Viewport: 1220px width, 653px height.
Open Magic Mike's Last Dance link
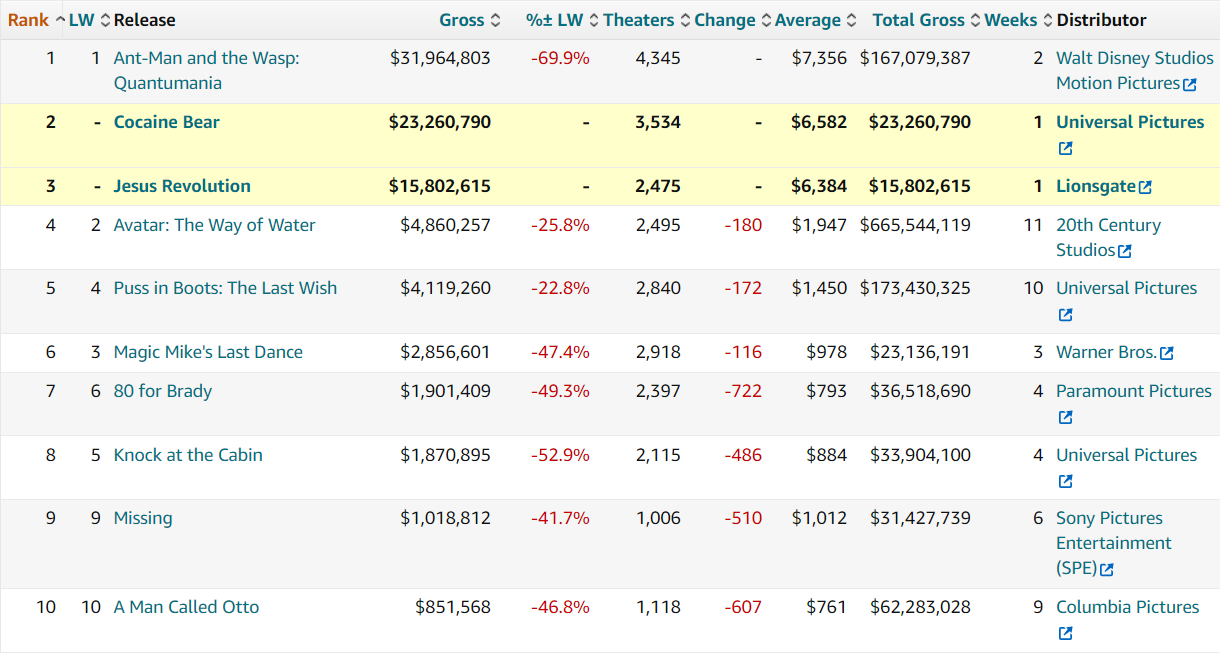pos(208,352)
